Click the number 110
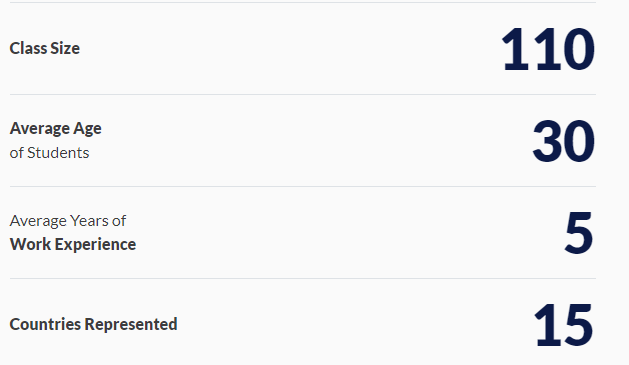This screenshot has width=629, height=365. tap(548, 49)
